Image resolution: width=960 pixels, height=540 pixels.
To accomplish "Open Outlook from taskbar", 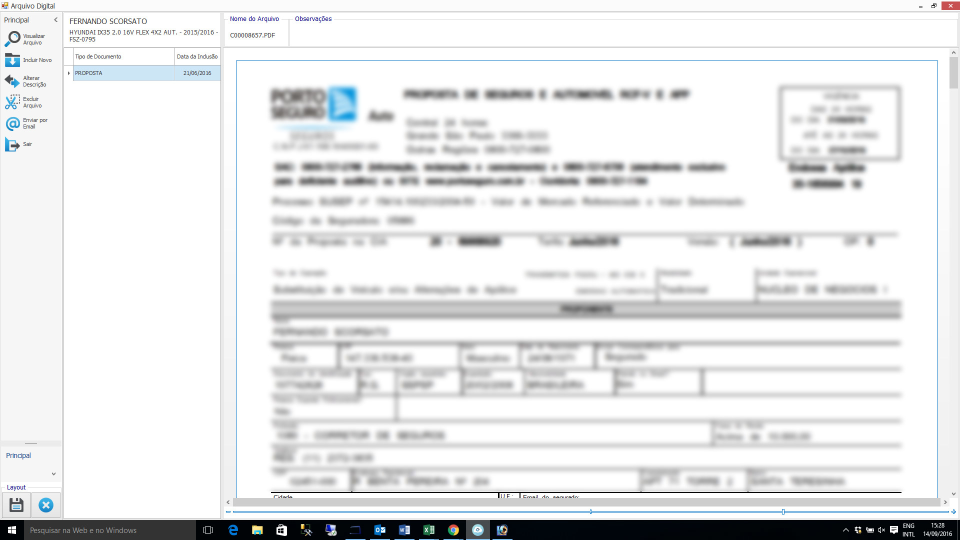I will click(x=380, y=530).
